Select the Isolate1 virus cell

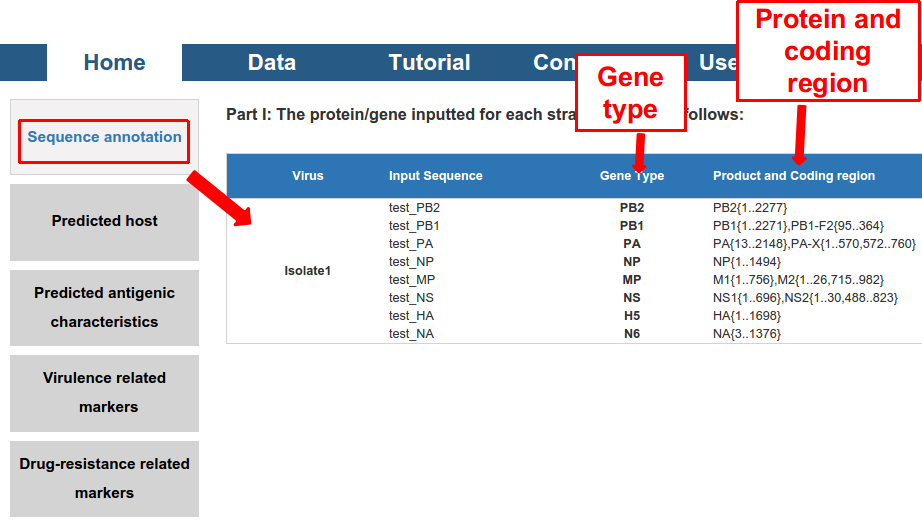(x=307, y=271)
